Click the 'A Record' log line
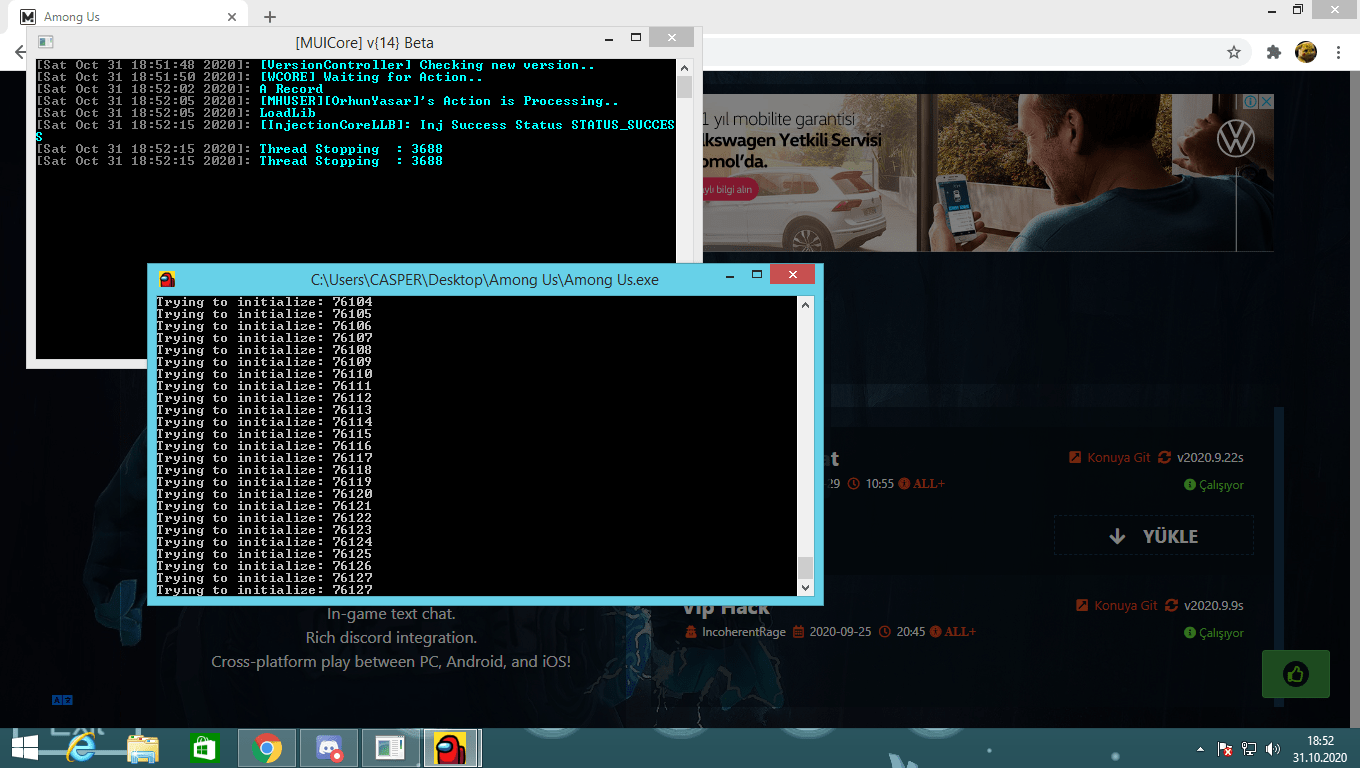 click(180, 89)
